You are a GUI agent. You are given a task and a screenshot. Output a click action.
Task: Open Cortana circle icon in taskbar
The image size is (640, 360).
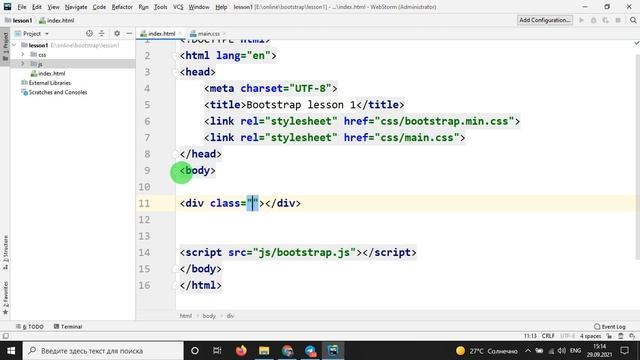(195, 351)
